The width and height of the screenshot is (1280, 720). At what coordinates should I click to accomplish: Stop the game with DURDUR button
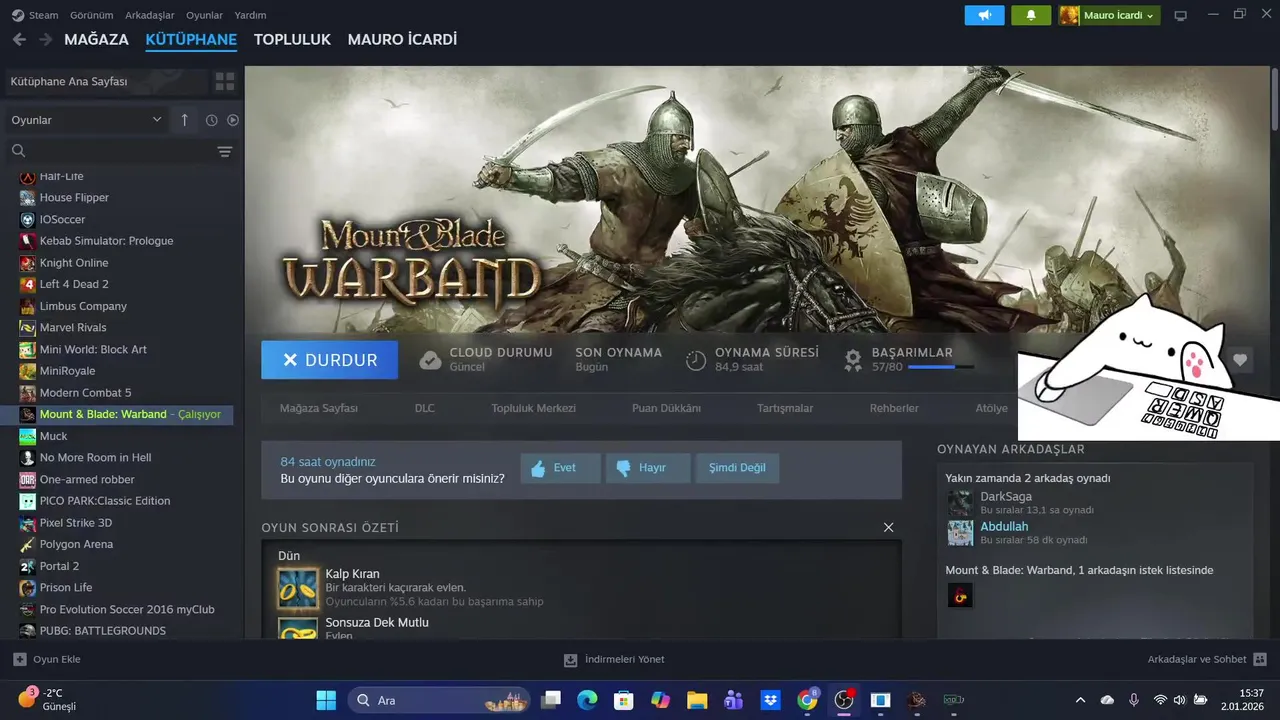click(329, 360)
